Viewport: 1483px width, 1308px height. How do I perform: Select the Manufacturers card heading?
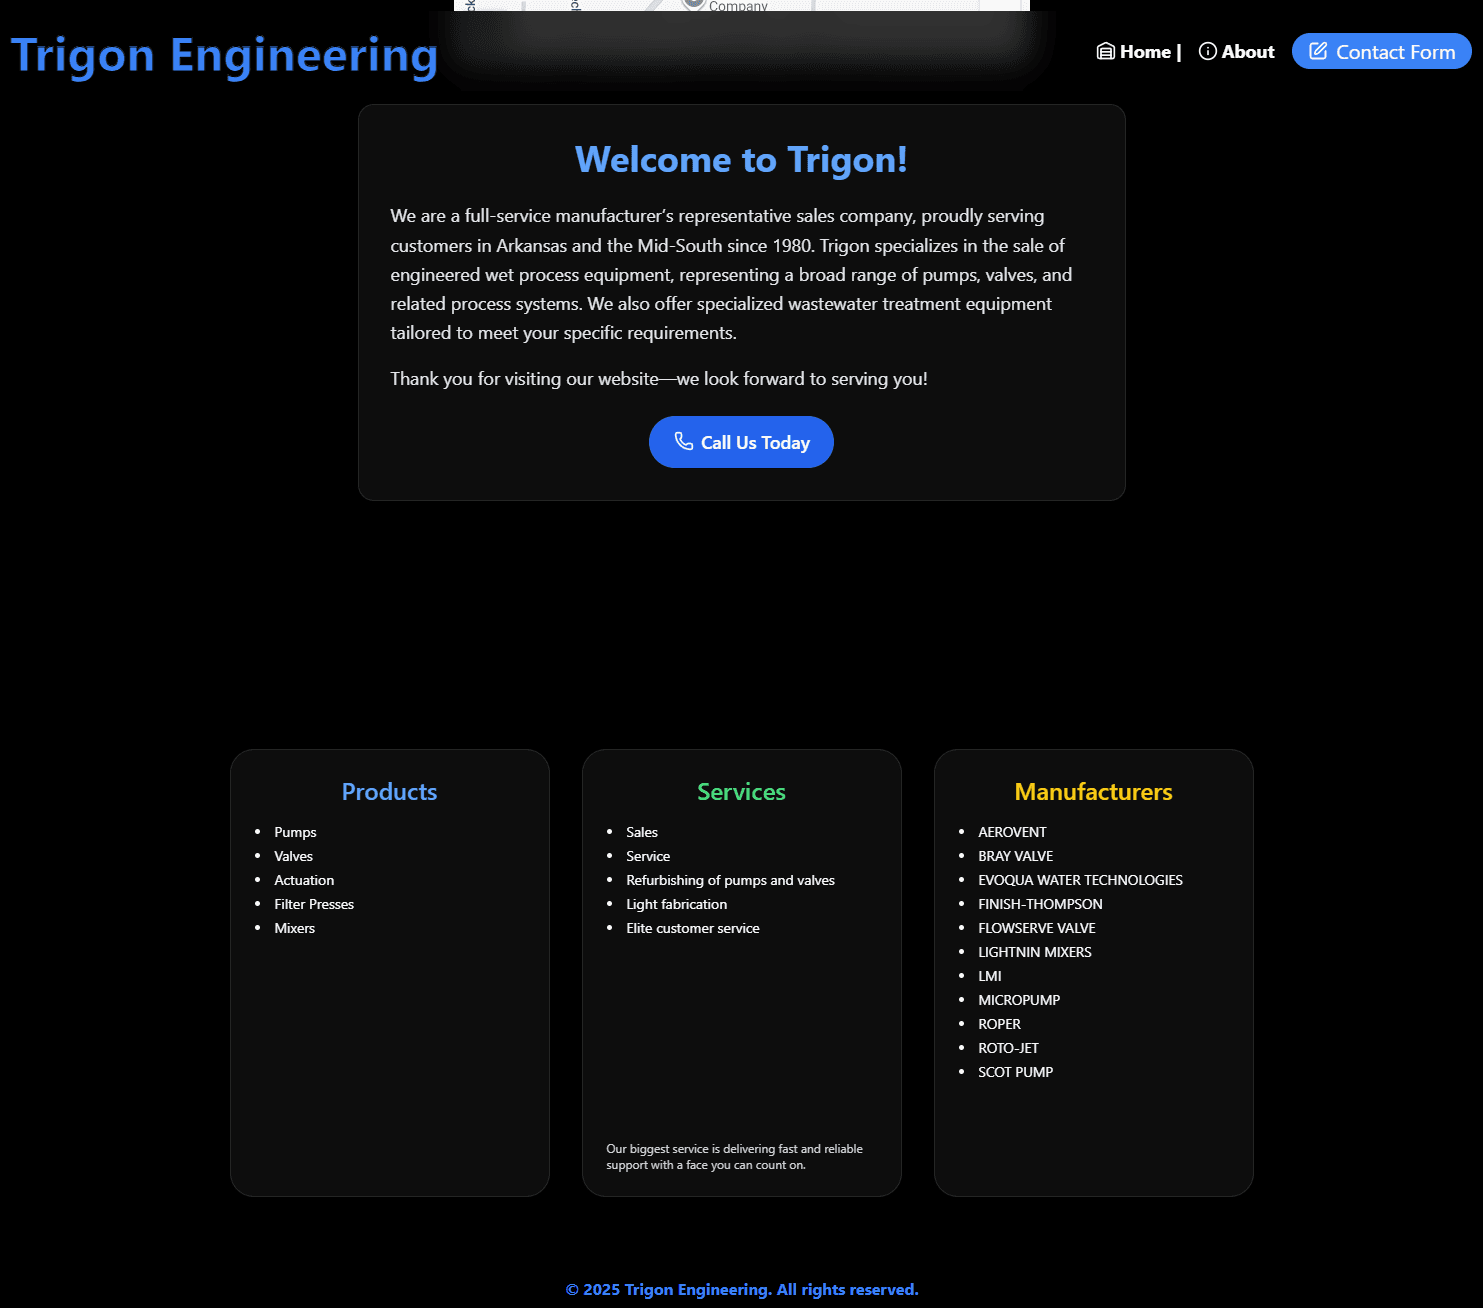[x=1093, y=792]
